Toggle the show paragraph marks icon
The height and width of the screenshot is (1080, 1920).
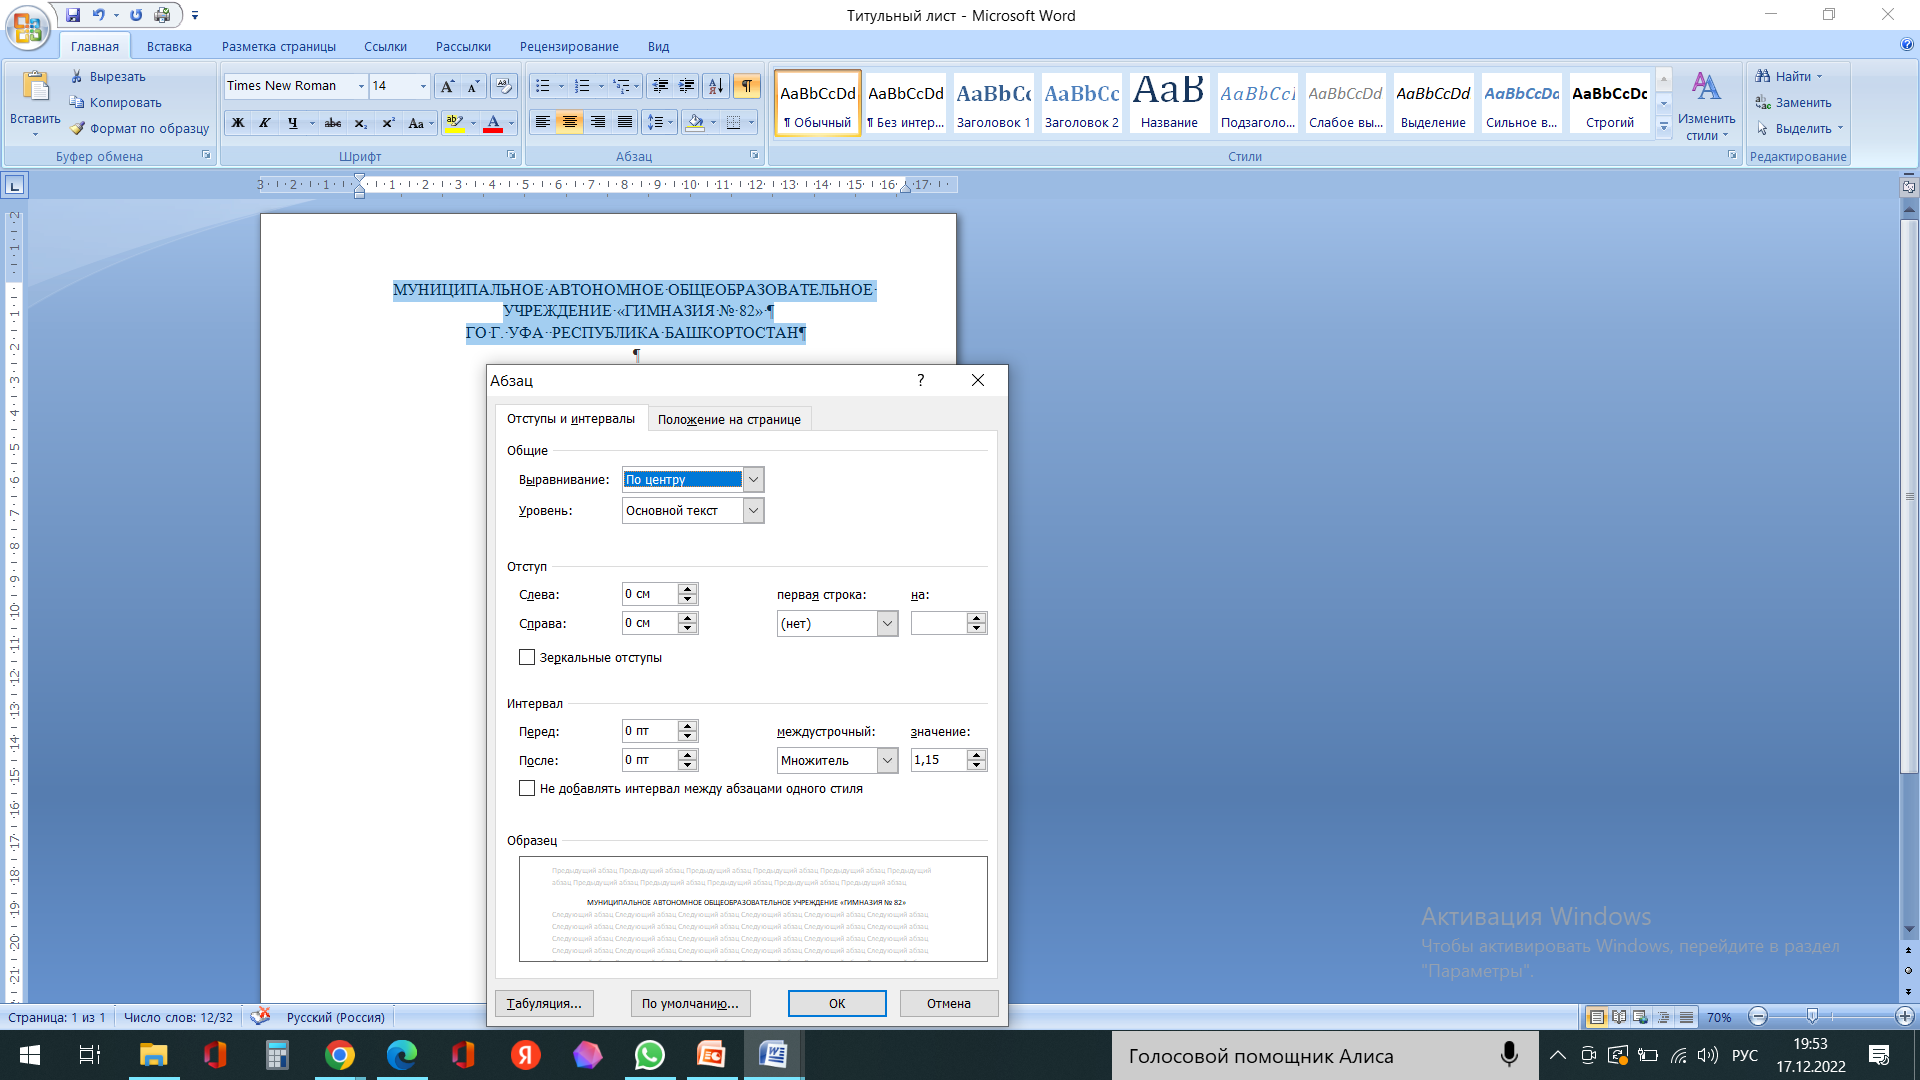click(746, 86)
